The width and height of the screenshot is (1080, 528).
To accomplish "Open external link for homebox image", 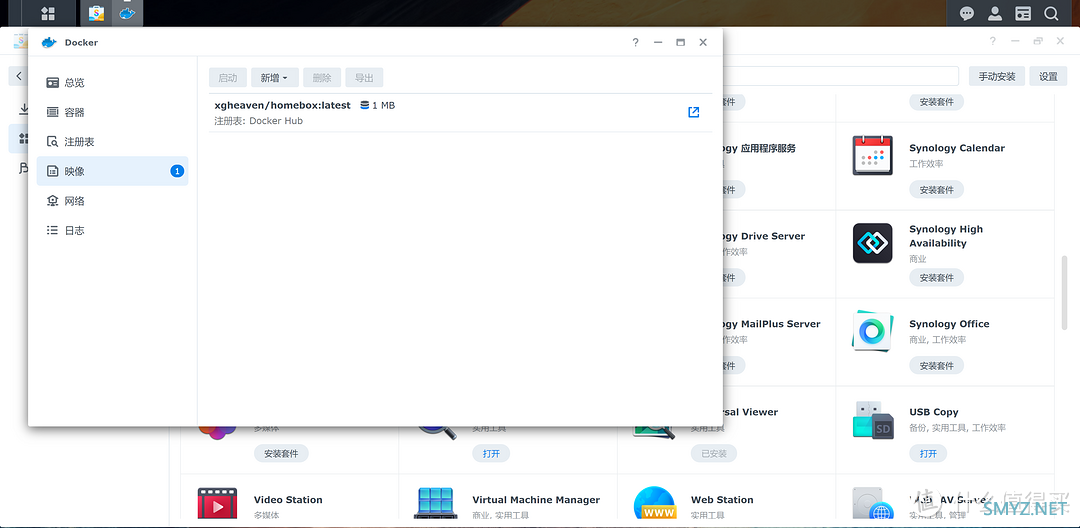I will pyautogui.click(x=694, y=112).
